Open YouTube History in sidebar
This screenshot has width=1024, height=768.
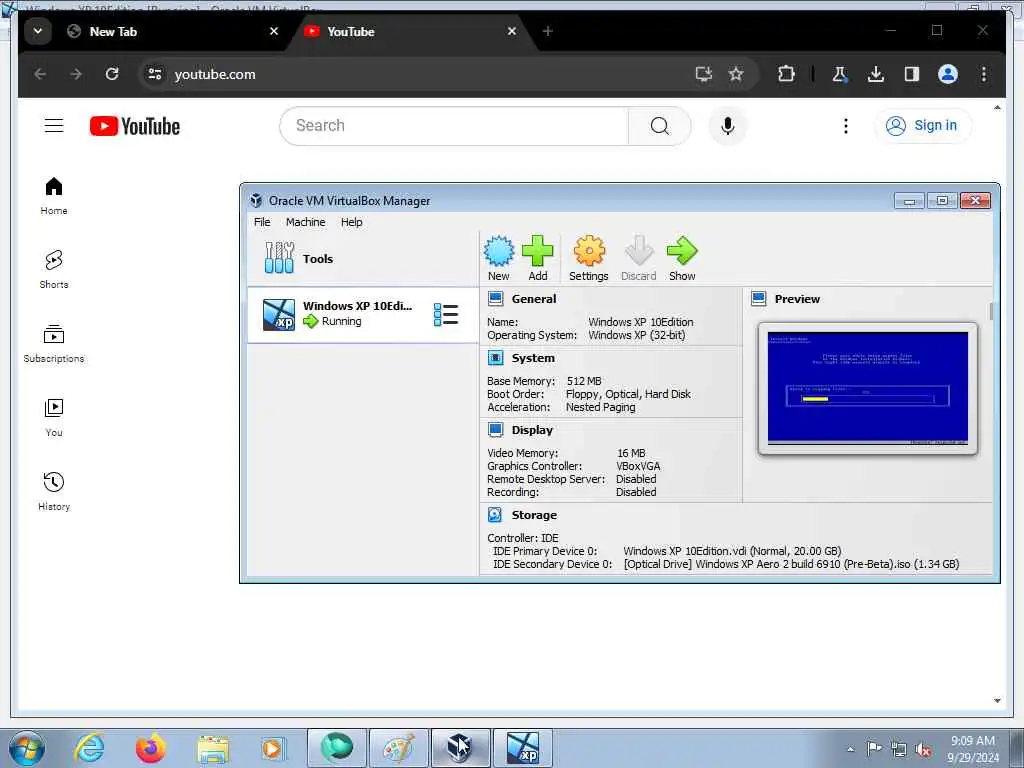tap(54, 491)
